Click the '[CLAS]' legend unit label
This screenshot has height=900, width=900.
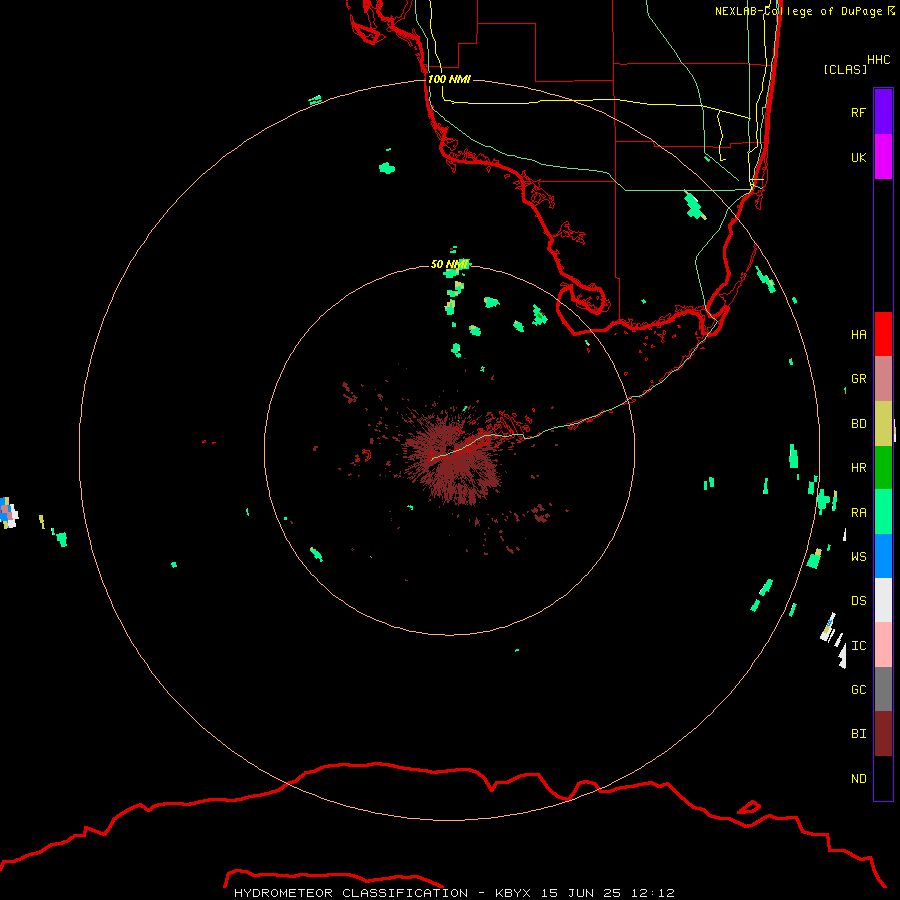pyautogui.click(x=845, y=69)
